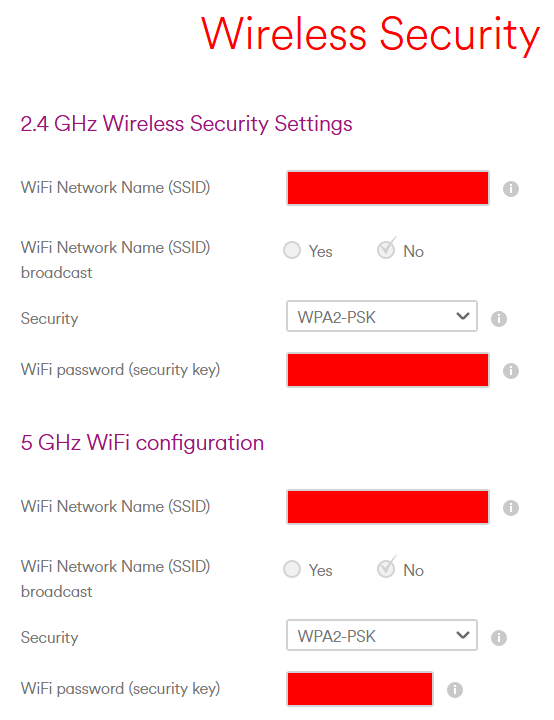
Task: Select No for 5 GHz SSID broadcast
Action: [386, 569]
